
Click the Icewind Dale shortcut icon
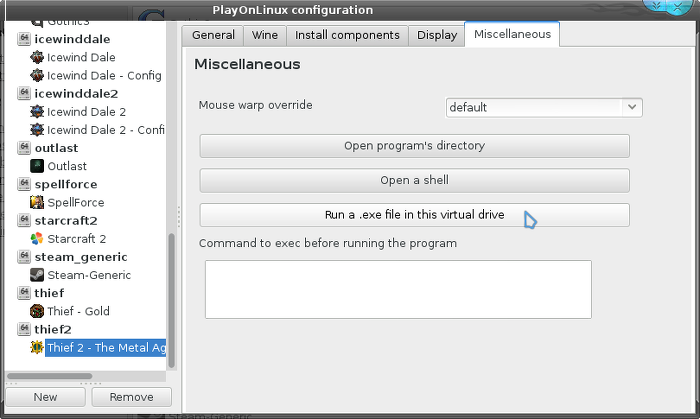tap(37, 57)
